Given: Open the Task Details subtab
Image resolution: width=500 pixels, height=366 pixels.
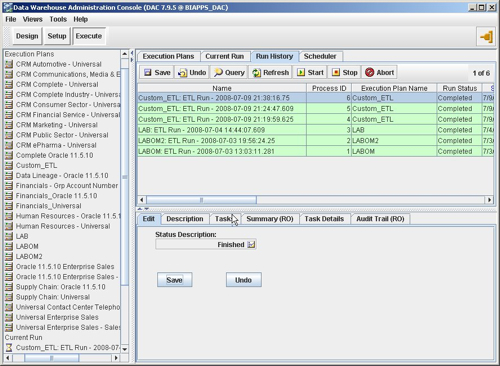Looking at the screenshot, I should click(324, 219).
